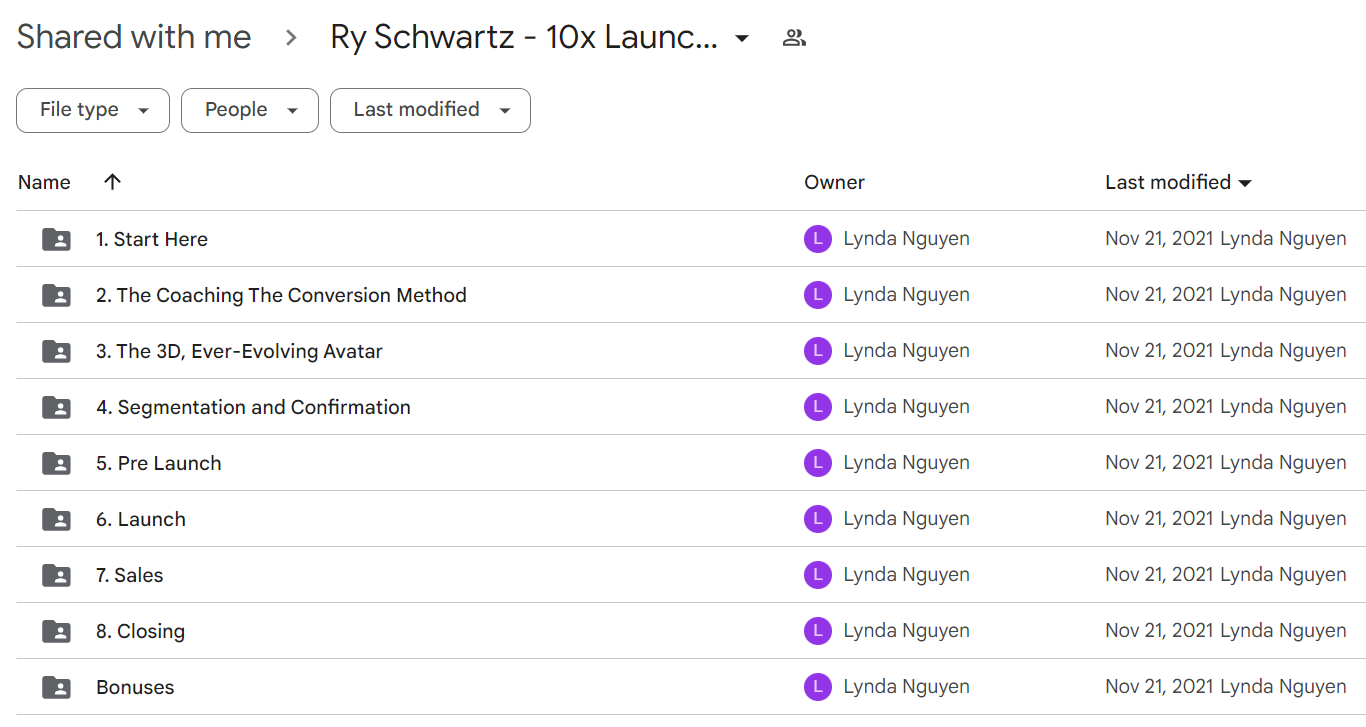Open the 6. Launch folder
Image resolution: width=1366 pixels, height=727 pixels.
tap(141, 519)
